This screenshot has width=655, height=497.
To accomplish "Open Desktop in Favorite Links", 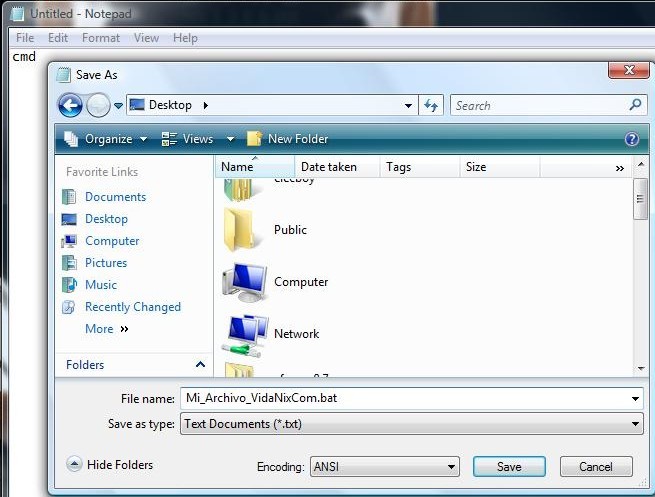I will (107, 219).
